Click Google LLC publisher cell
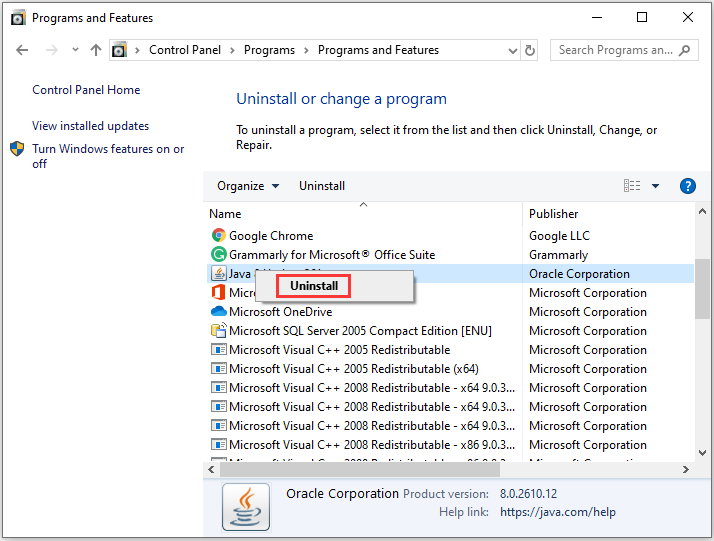Image resolution: width=714 pixels, height=541 pixels. pos(559,236)
